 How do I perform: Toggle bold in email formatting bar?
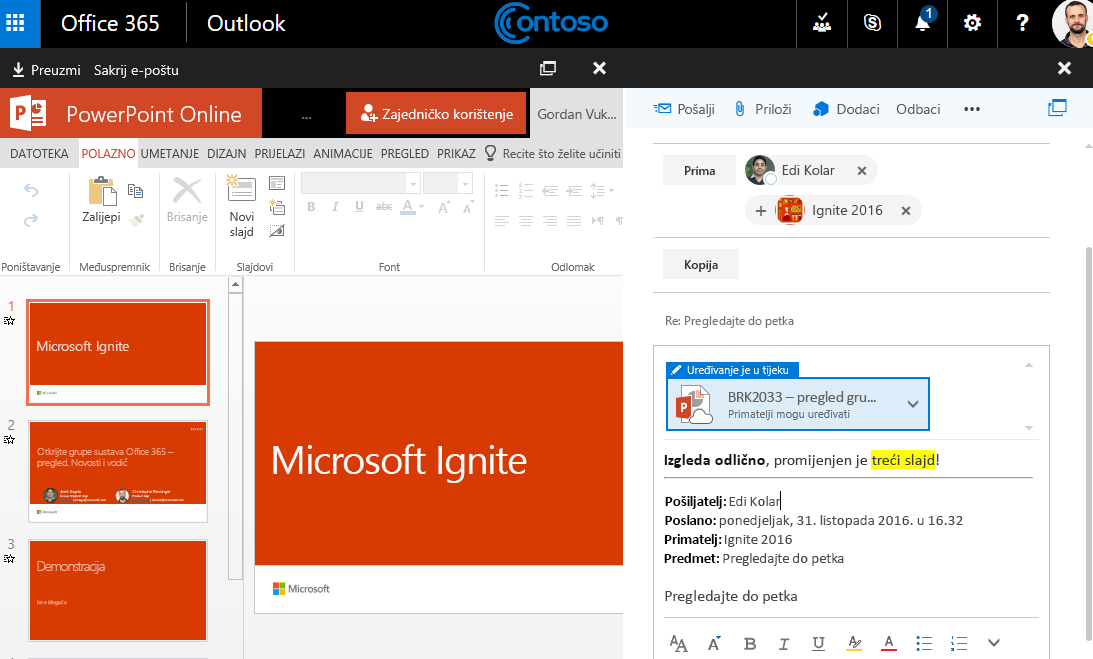(x=749, y=643)
